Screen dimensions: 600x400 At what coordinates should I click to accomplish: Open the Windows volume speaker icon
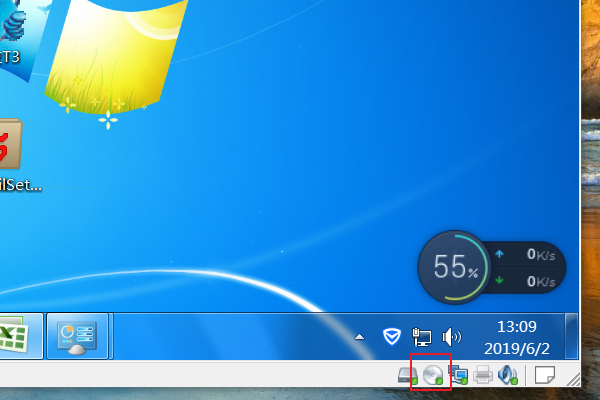[452, 337]
